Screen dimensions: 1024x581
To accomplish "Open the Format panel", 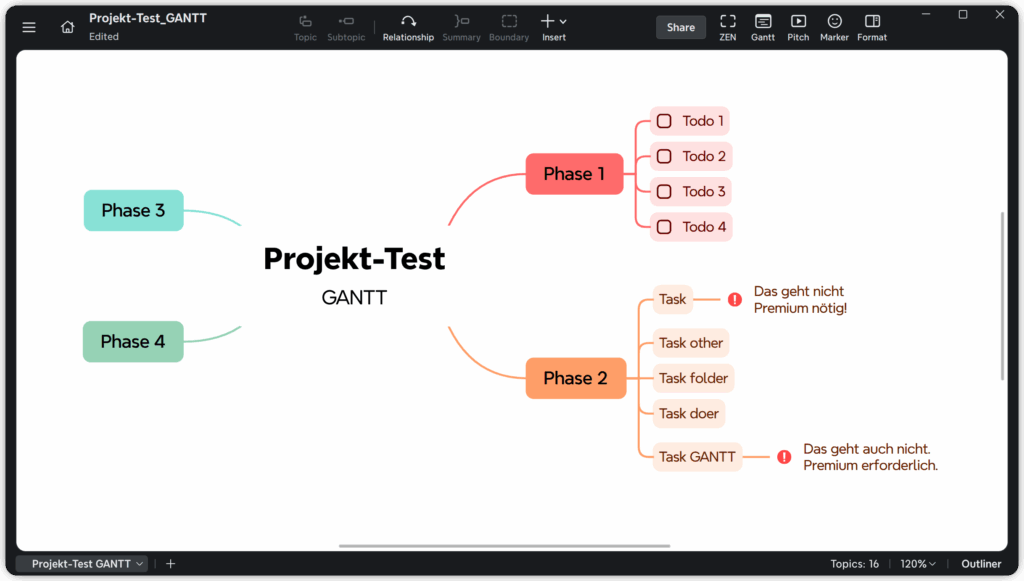I will pos(872,27).
